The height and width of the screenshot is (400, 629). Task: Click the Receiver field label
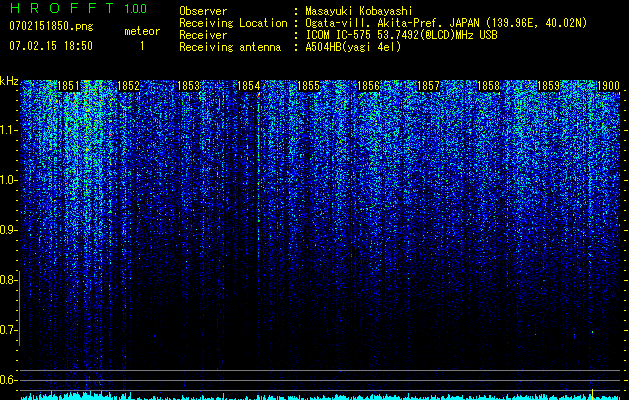(x=203, y=35)
